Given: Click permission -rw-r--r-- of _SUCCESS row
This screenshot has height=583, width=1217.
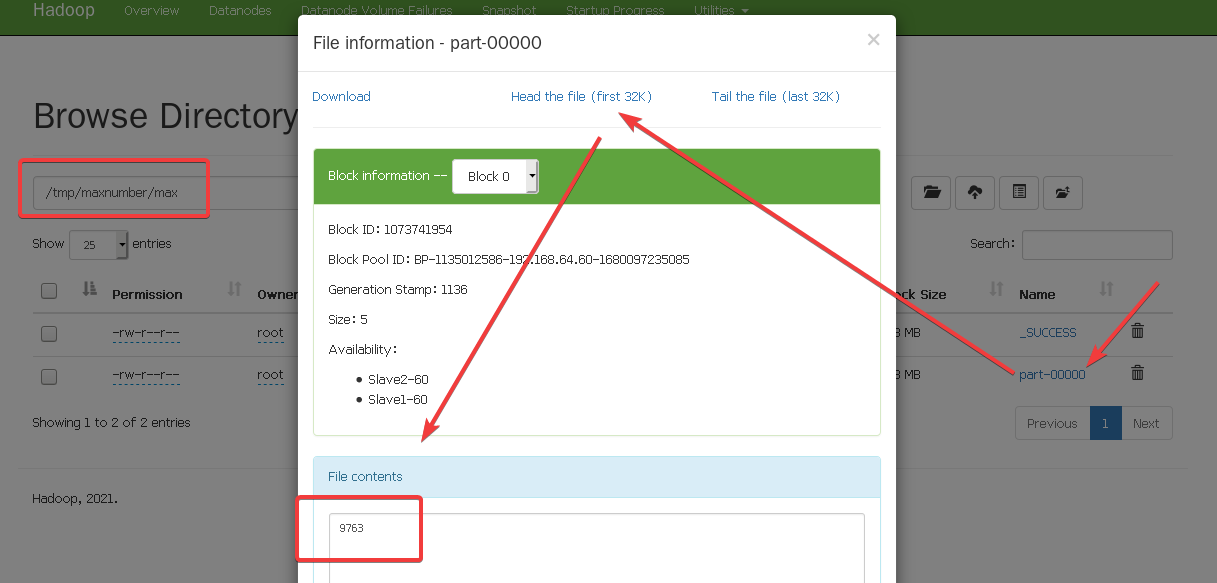Looking at the screenshot, I should point(146,332).
